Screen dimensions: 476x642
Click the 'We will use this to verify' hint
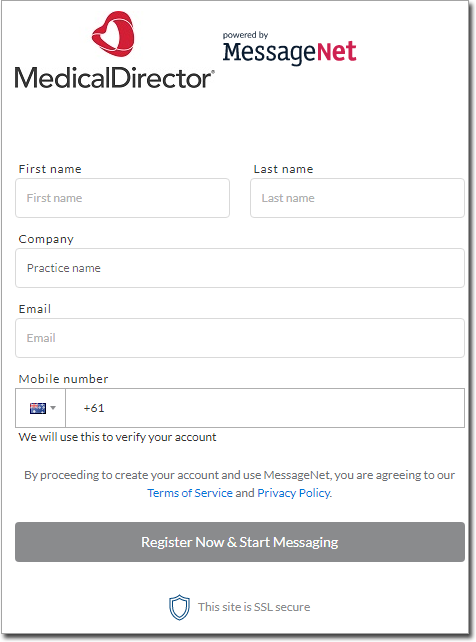pyautogui.click(x=117, y=437)
